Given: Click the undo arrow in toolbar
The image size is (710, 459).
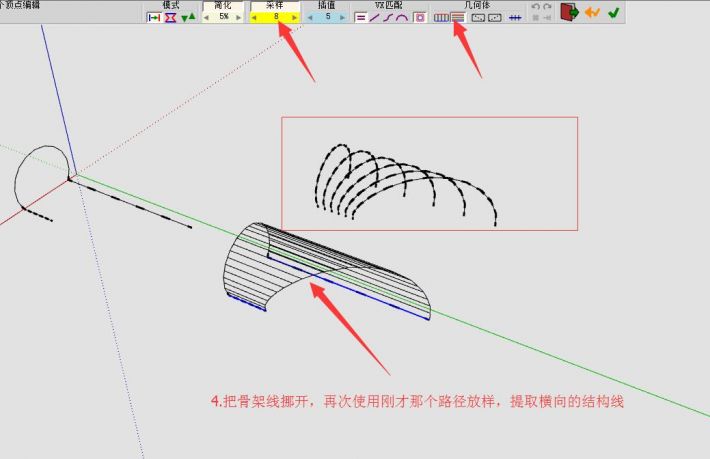Looking at the screenshot, I should pos(536,6).
